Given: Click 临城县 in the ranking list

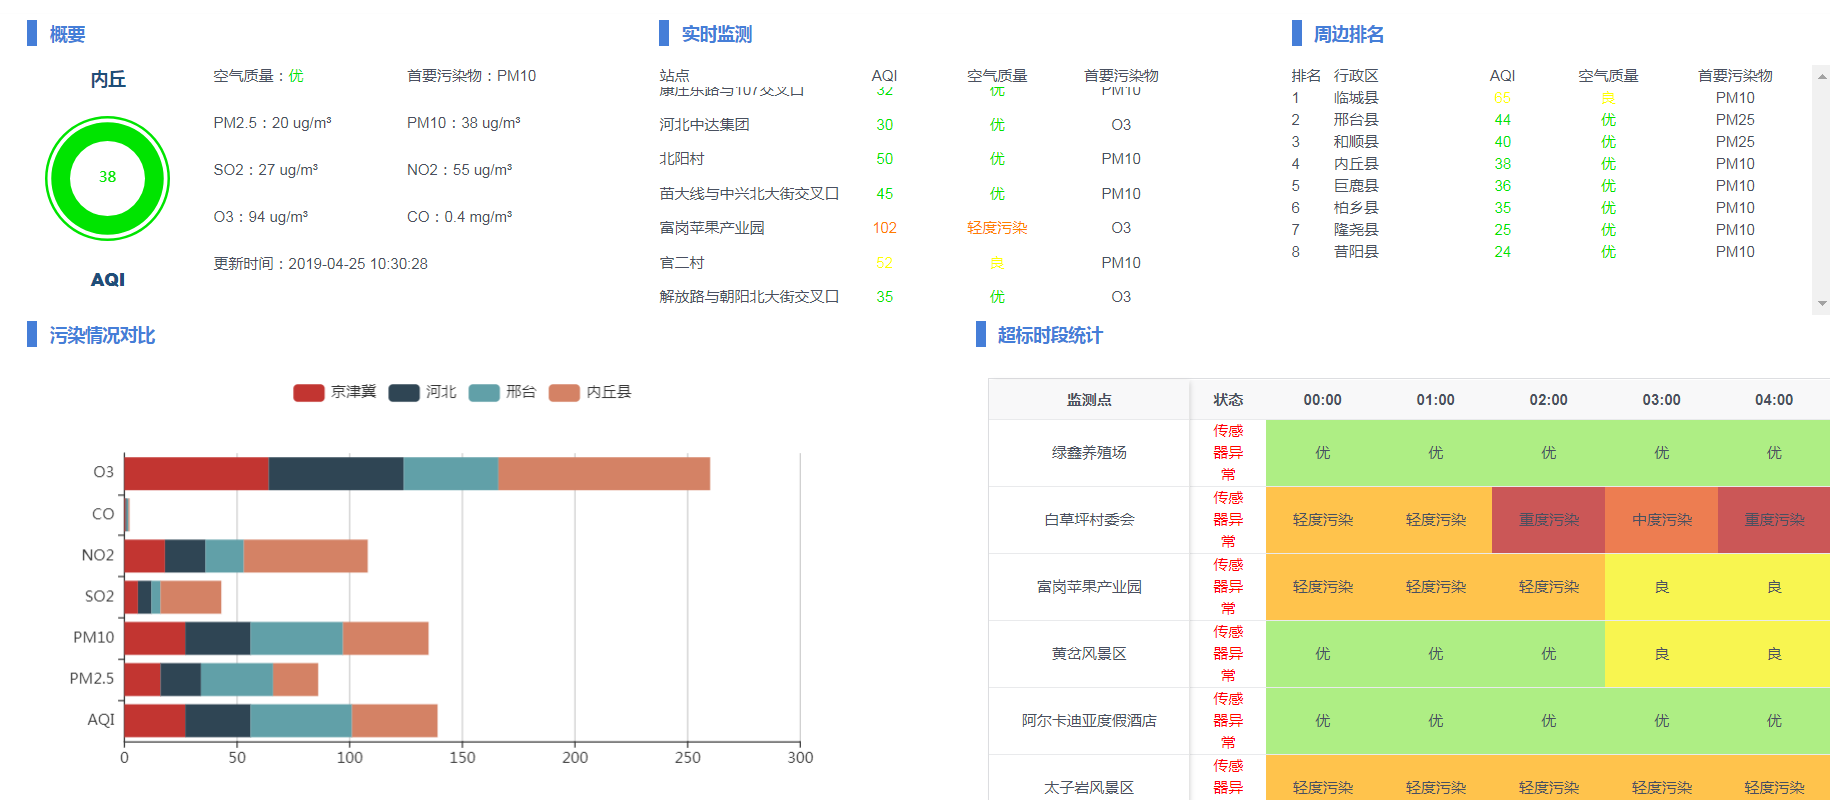Looking at the screenshot, I should 1356,98.
